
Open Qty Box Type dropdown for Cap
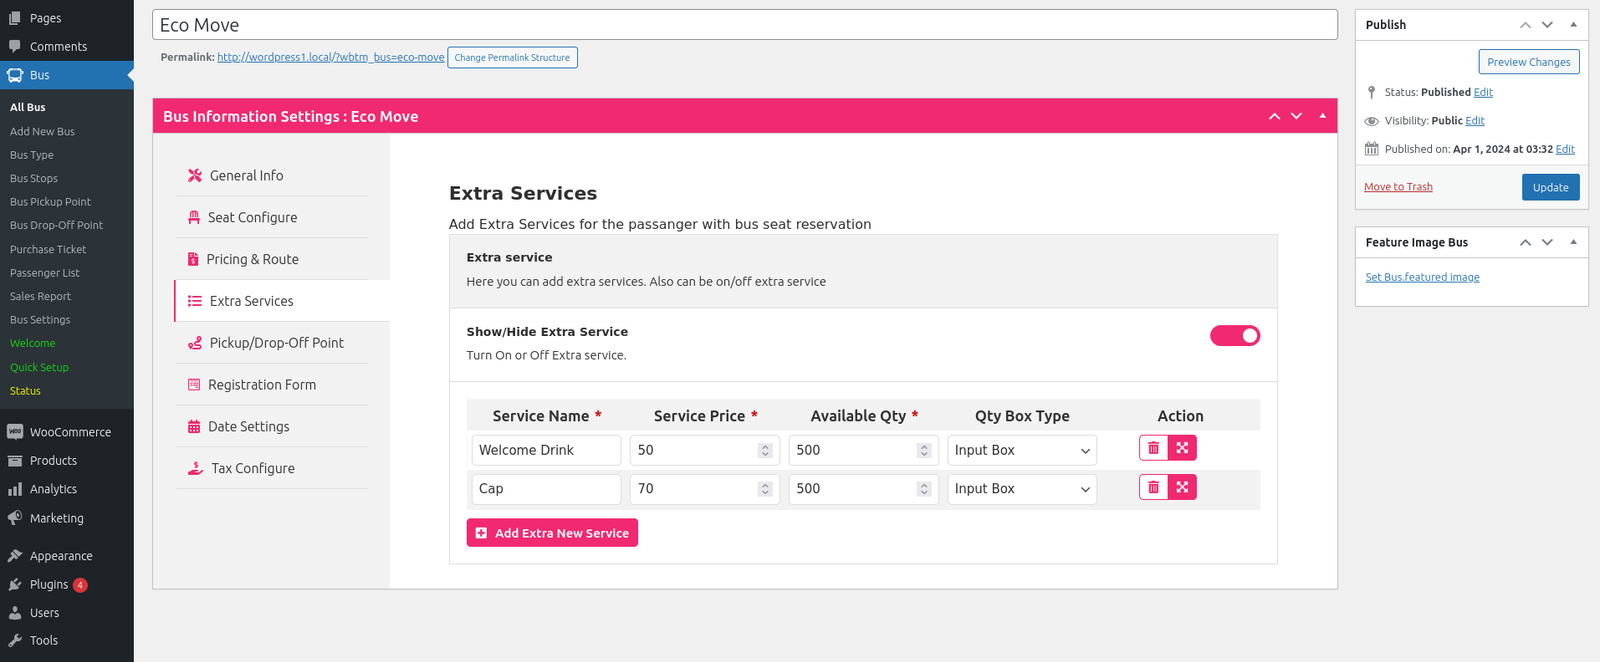[x=1021, y=489]
